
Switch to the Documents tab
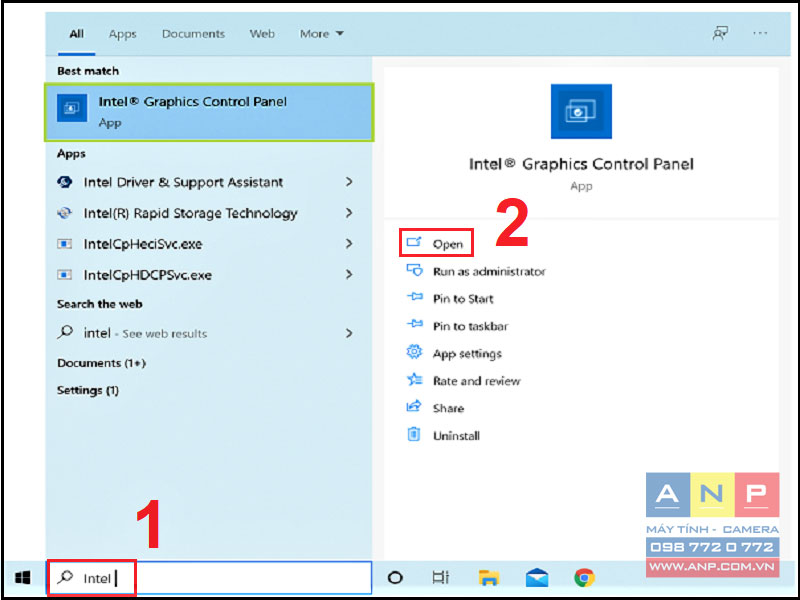193,34
